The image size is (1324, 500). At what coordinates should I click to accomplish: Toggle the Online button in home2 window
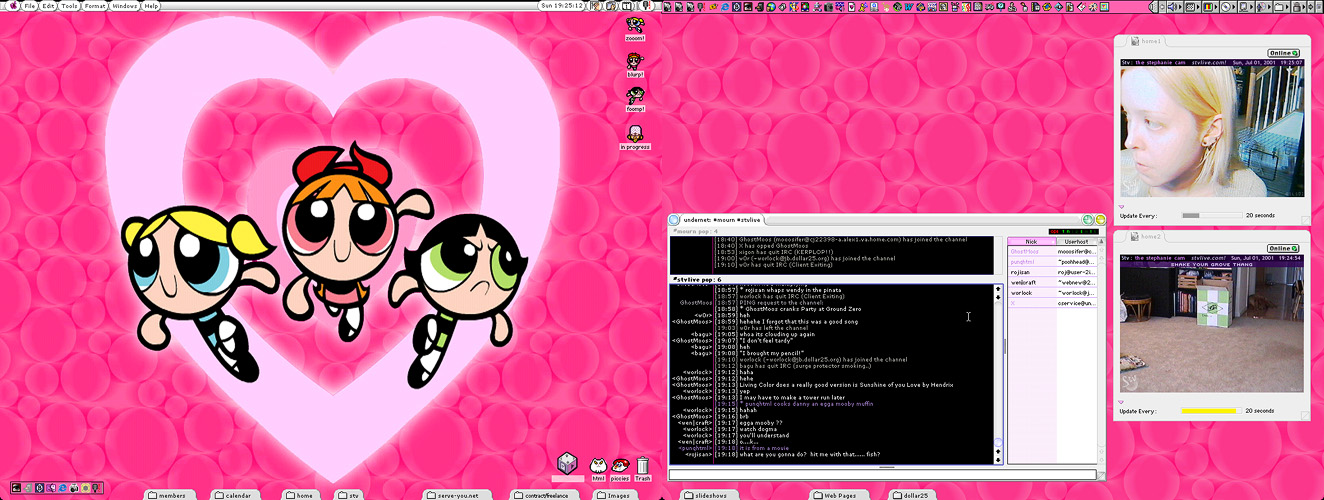(1283, 248)
